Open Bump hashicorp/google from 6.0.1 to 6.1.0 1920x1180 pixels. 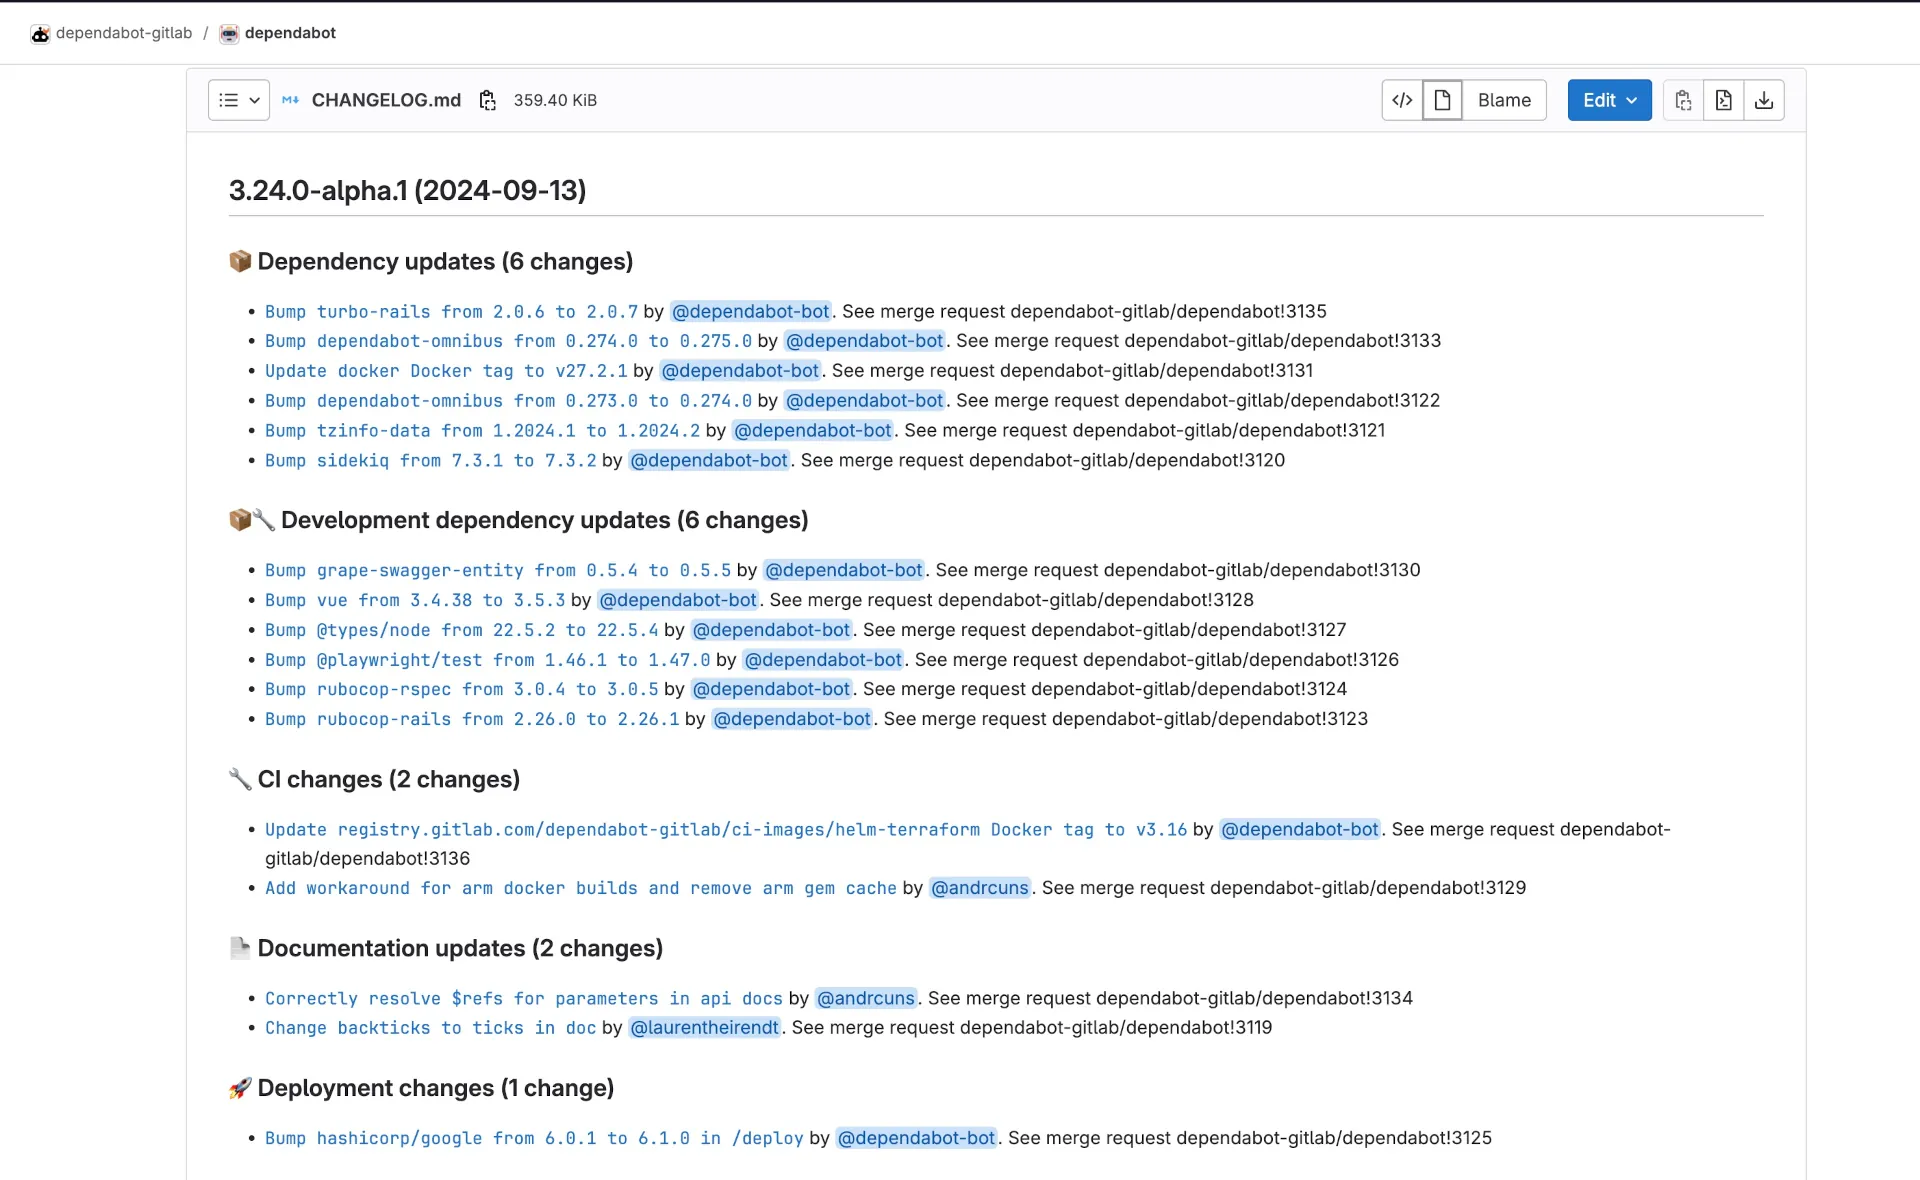click(534, 1139)
